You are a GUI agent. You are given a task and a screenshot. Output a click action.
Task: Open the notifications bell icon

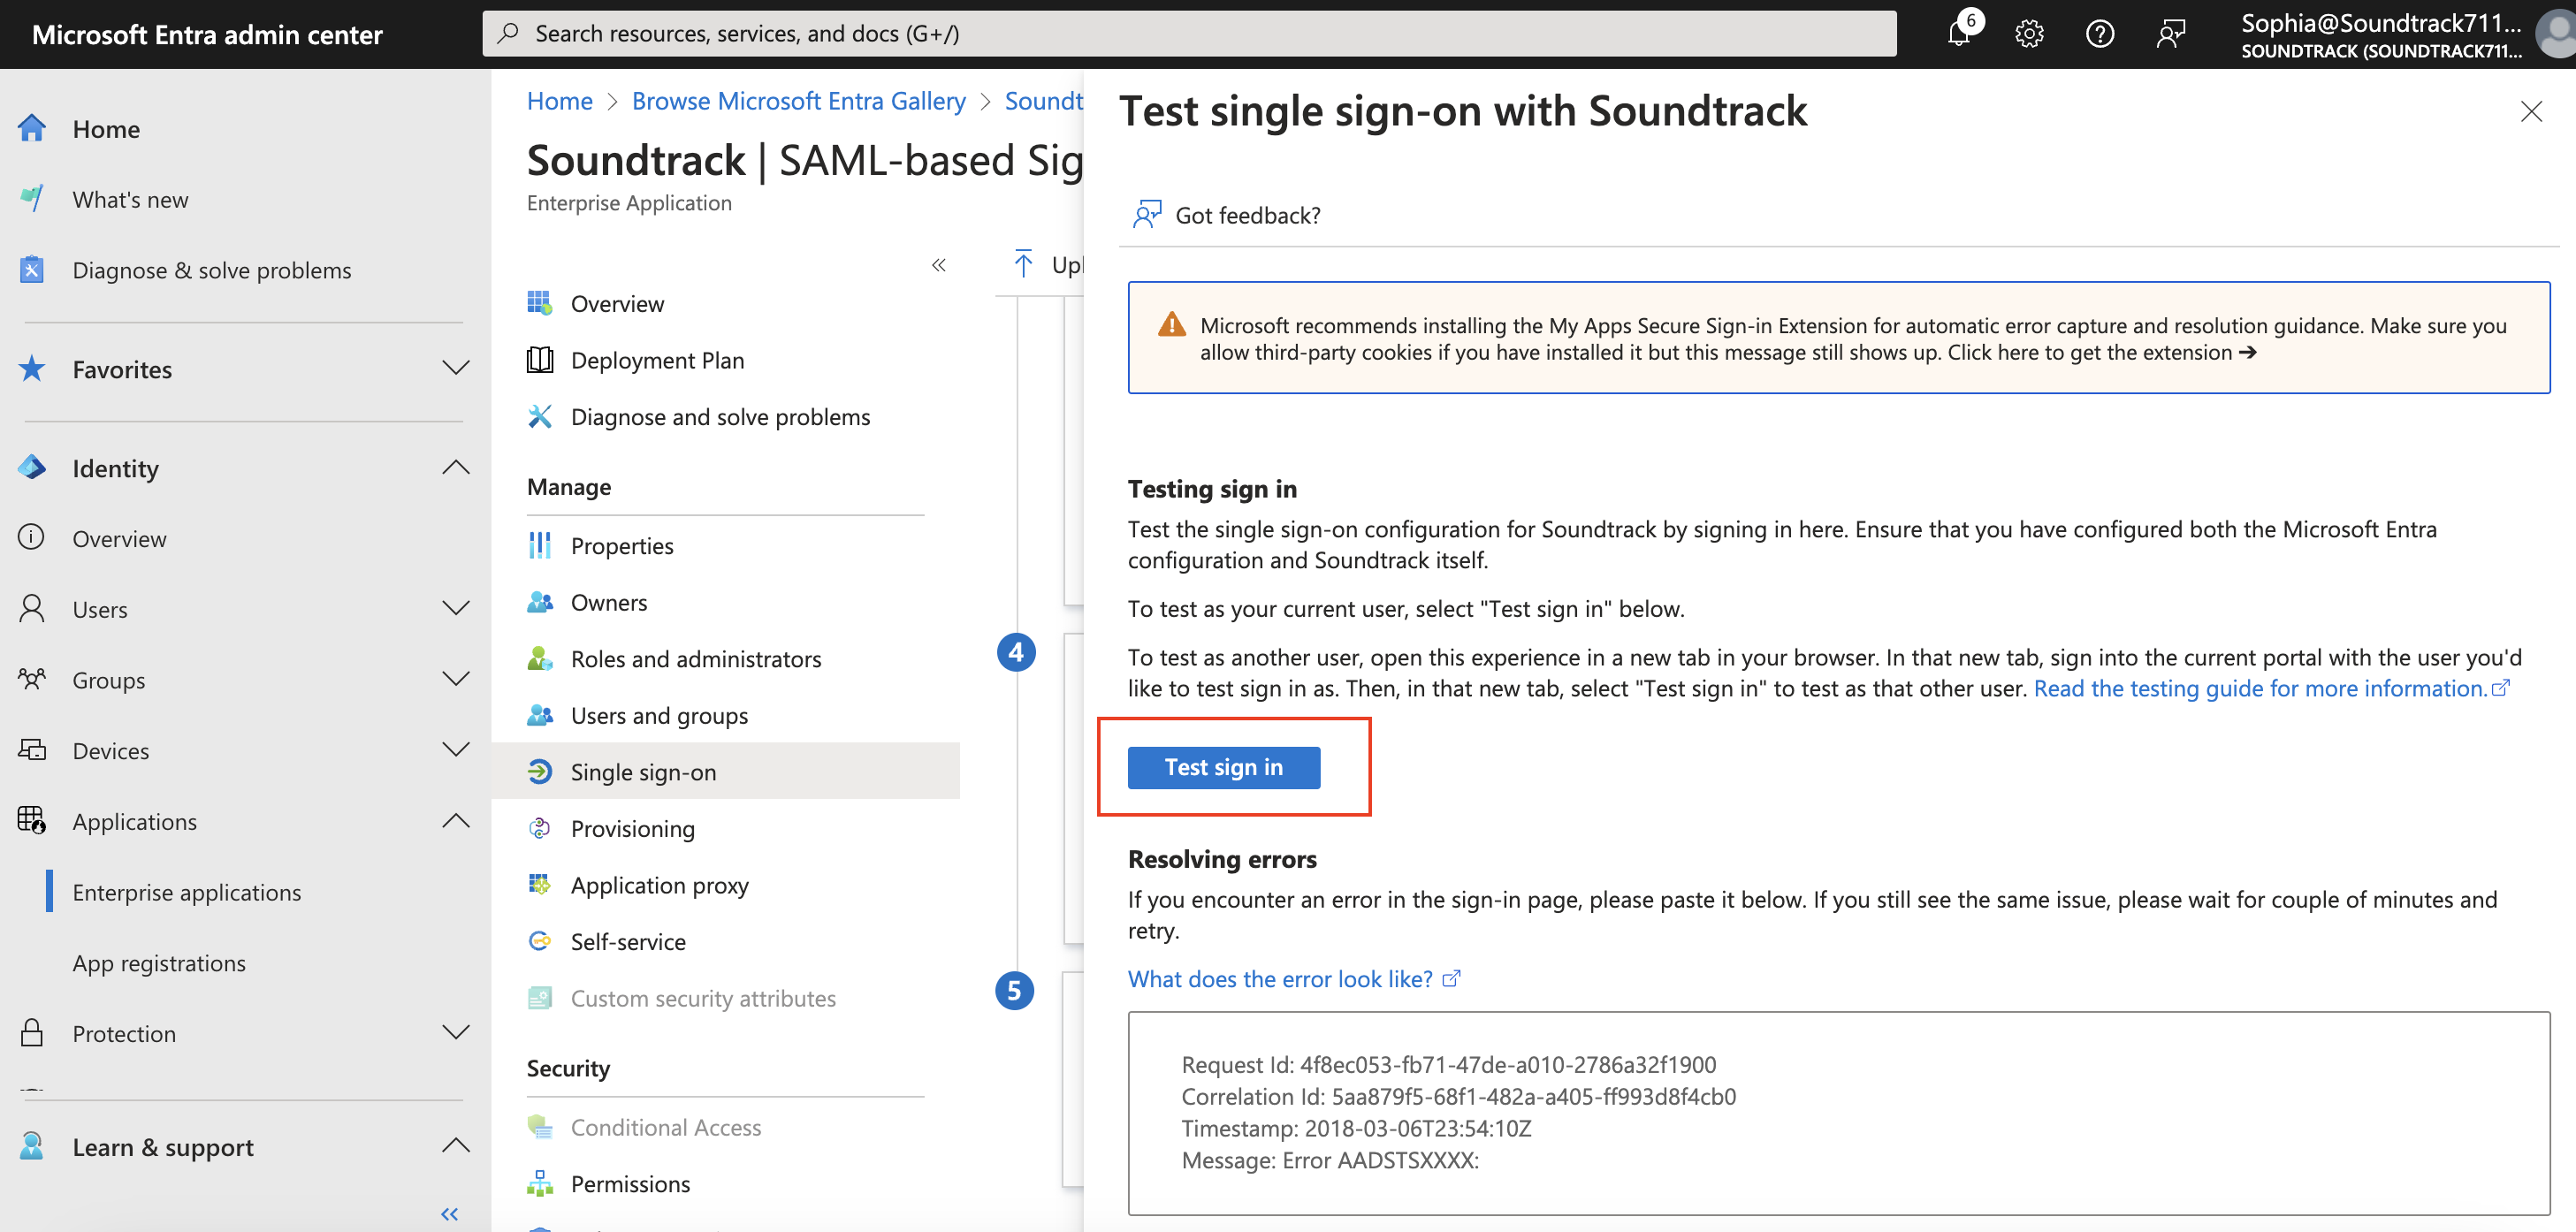coord(1958,34)
